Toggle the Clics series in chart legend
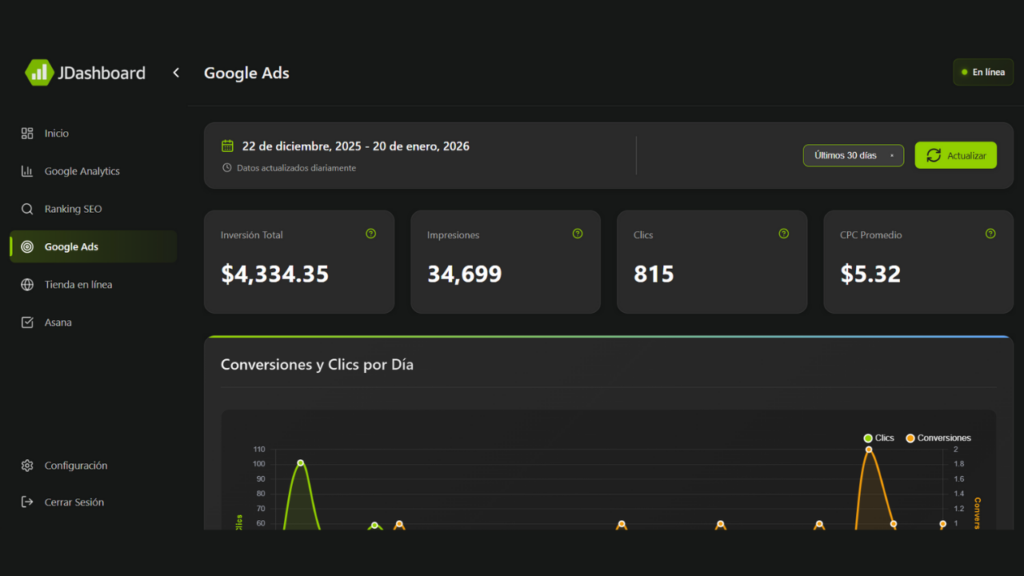 pos(879,438)
